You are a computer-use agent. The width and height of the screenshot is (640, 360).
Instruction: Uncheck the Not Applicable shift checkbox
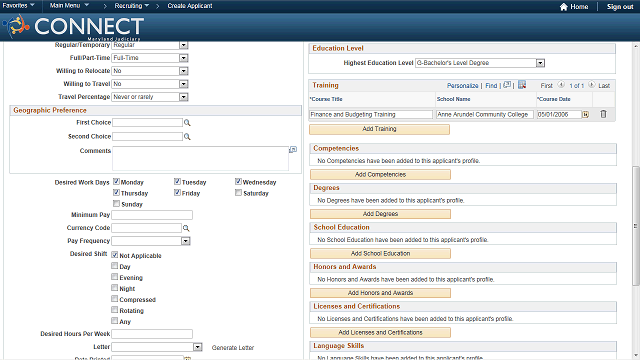click(115, 255)
